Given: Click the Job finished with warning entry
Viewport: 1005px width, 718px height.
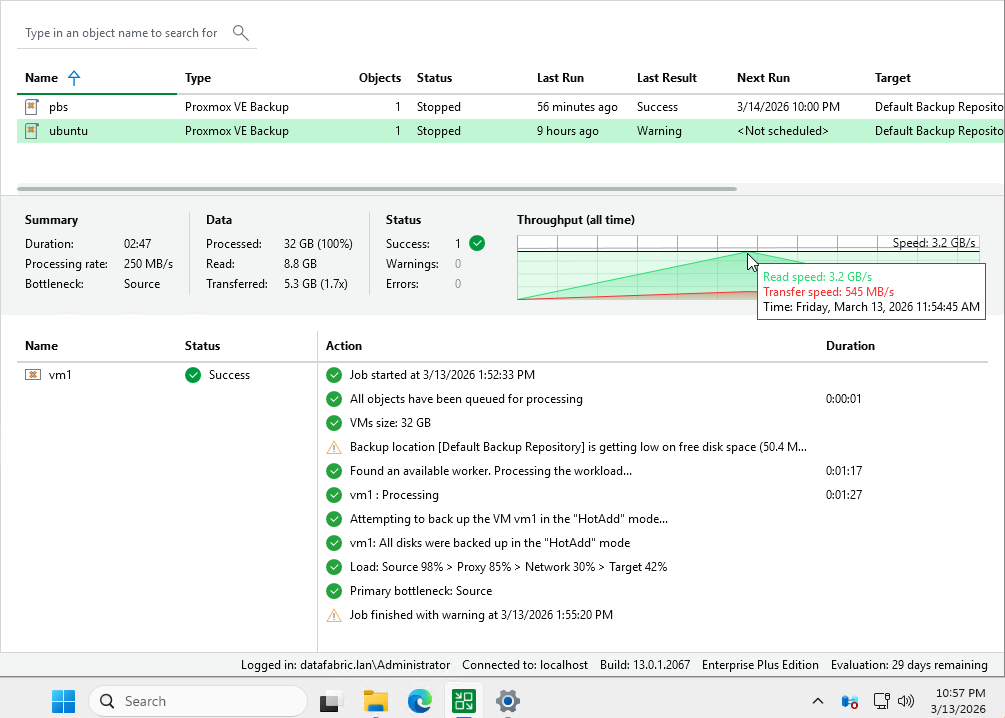Looking at the screenshot, I should pos(481,615).
